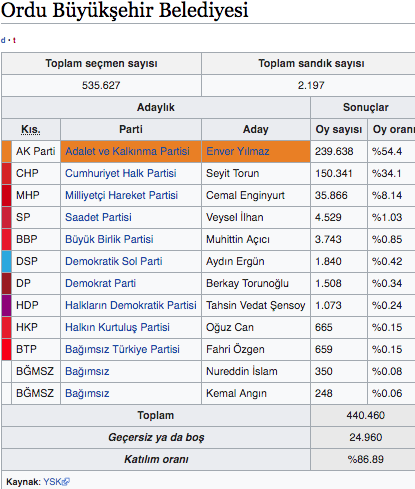This screenshot has height=489, width=415.
Task: Click the total votes value 440.460
Action: point(365,415)
